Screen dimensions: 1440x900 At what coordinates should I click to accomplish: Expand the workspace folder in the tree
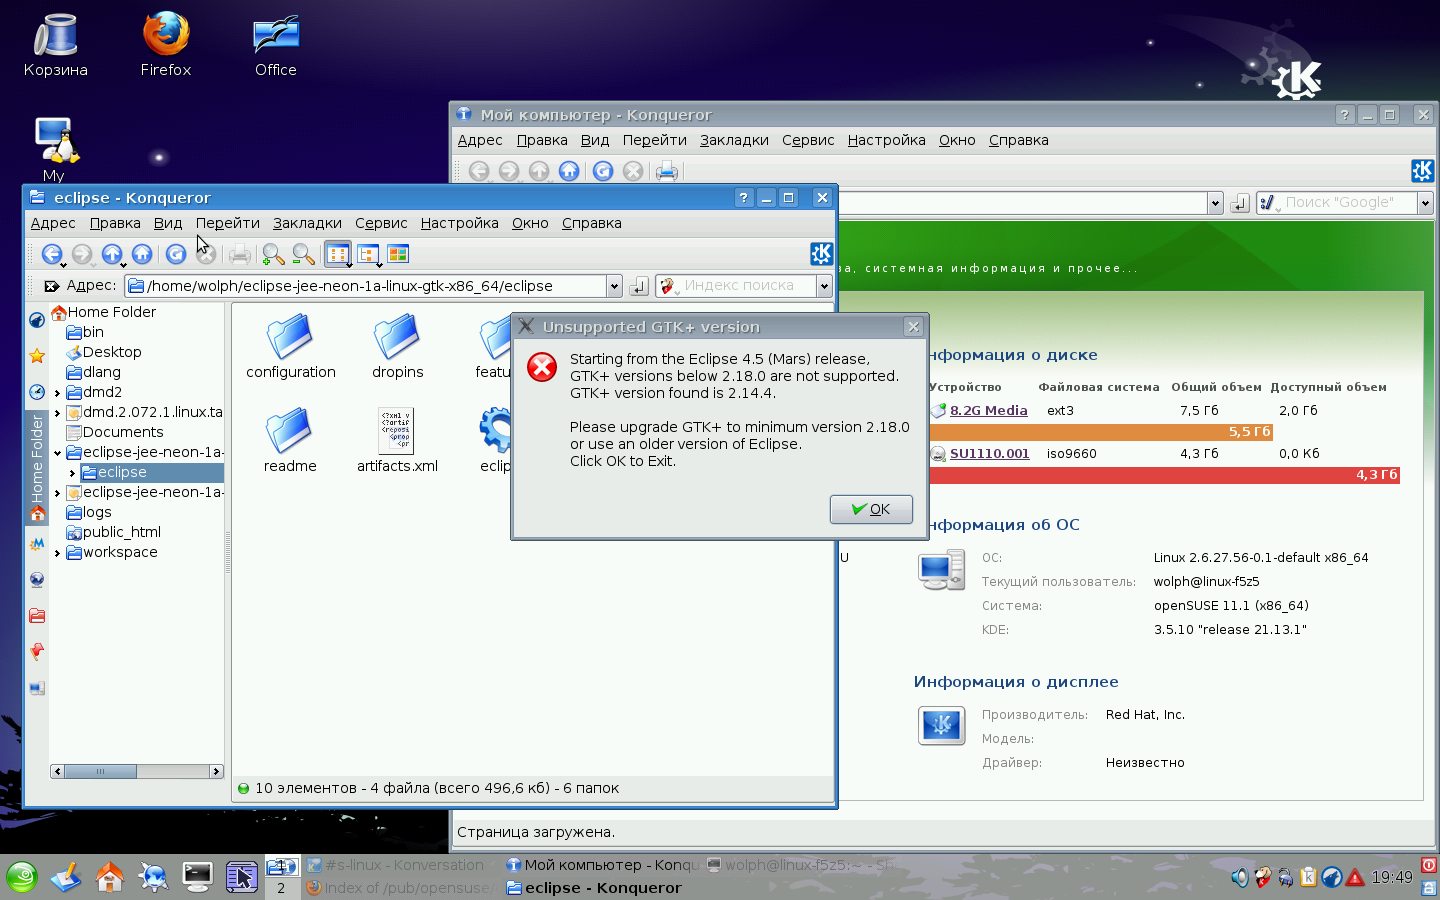[x=57, y=553]
